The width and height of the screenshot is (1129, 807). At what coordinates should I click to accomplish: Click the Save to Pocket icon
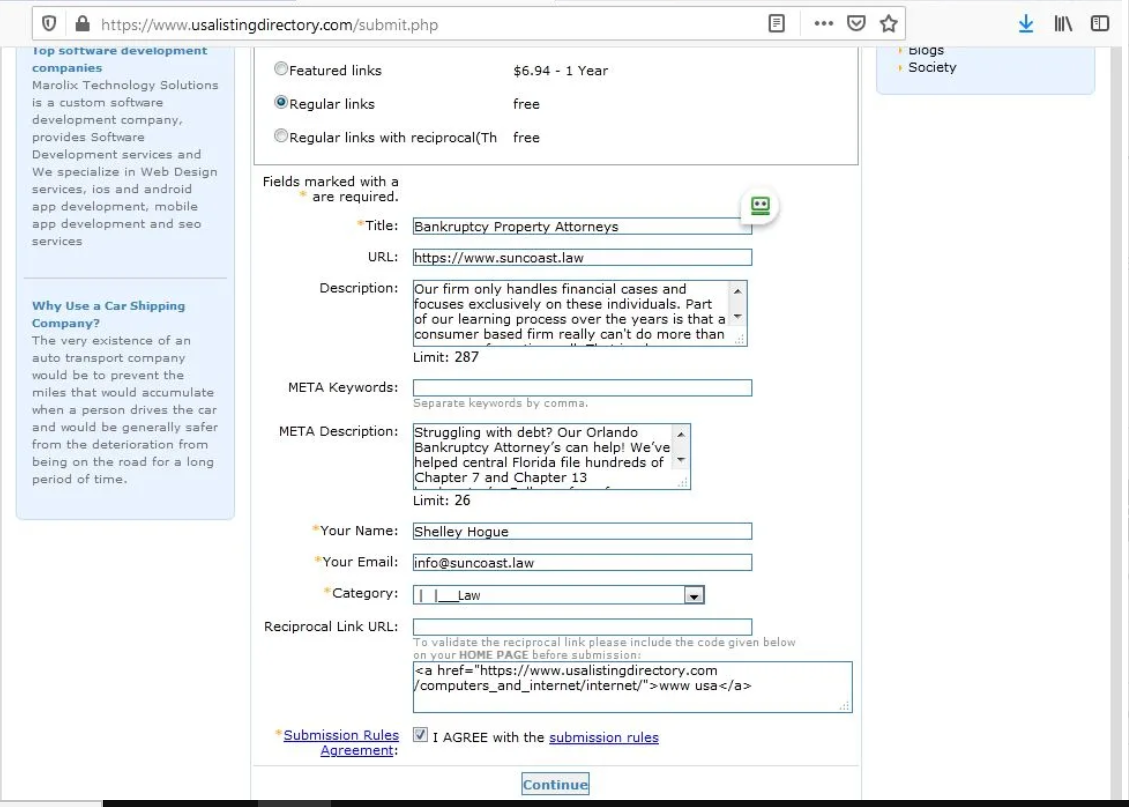pos(856,24)
